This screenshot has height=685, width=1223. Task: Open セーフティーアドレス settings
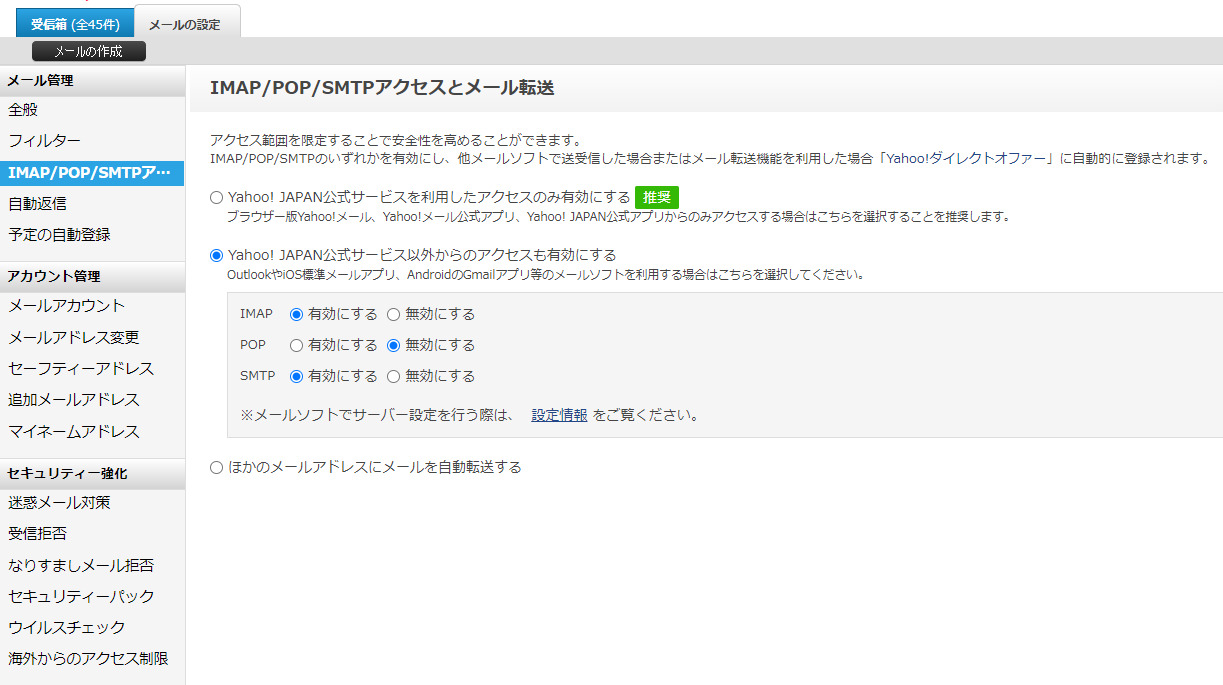pos(81,369)
